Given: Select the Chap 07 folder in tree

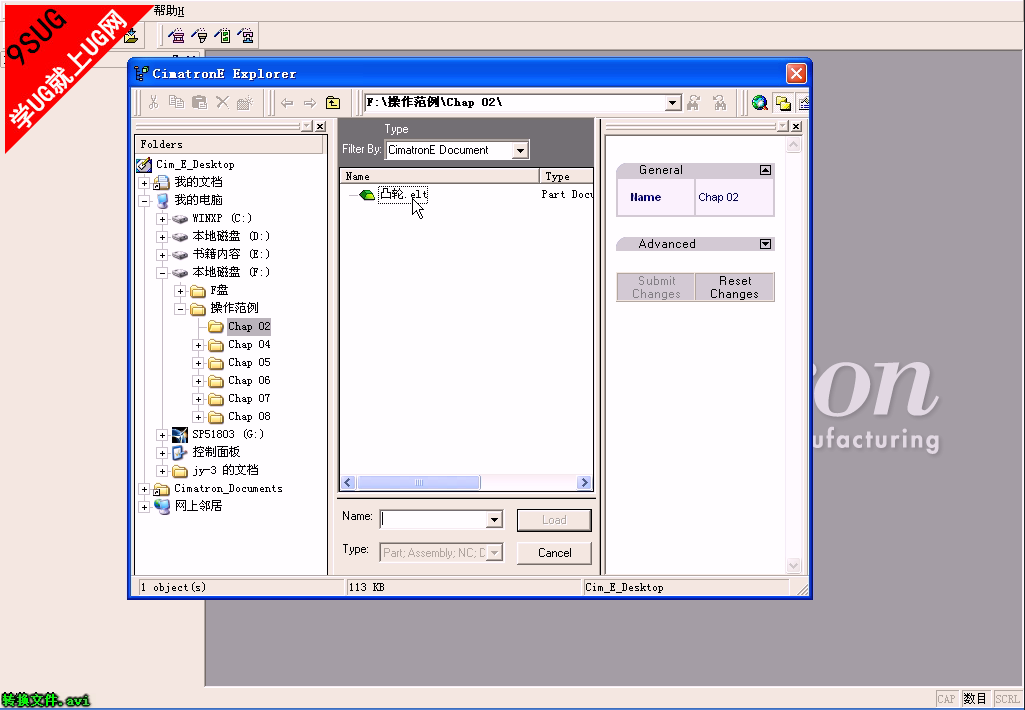Looking at the screenshot, I should point(248,398).
